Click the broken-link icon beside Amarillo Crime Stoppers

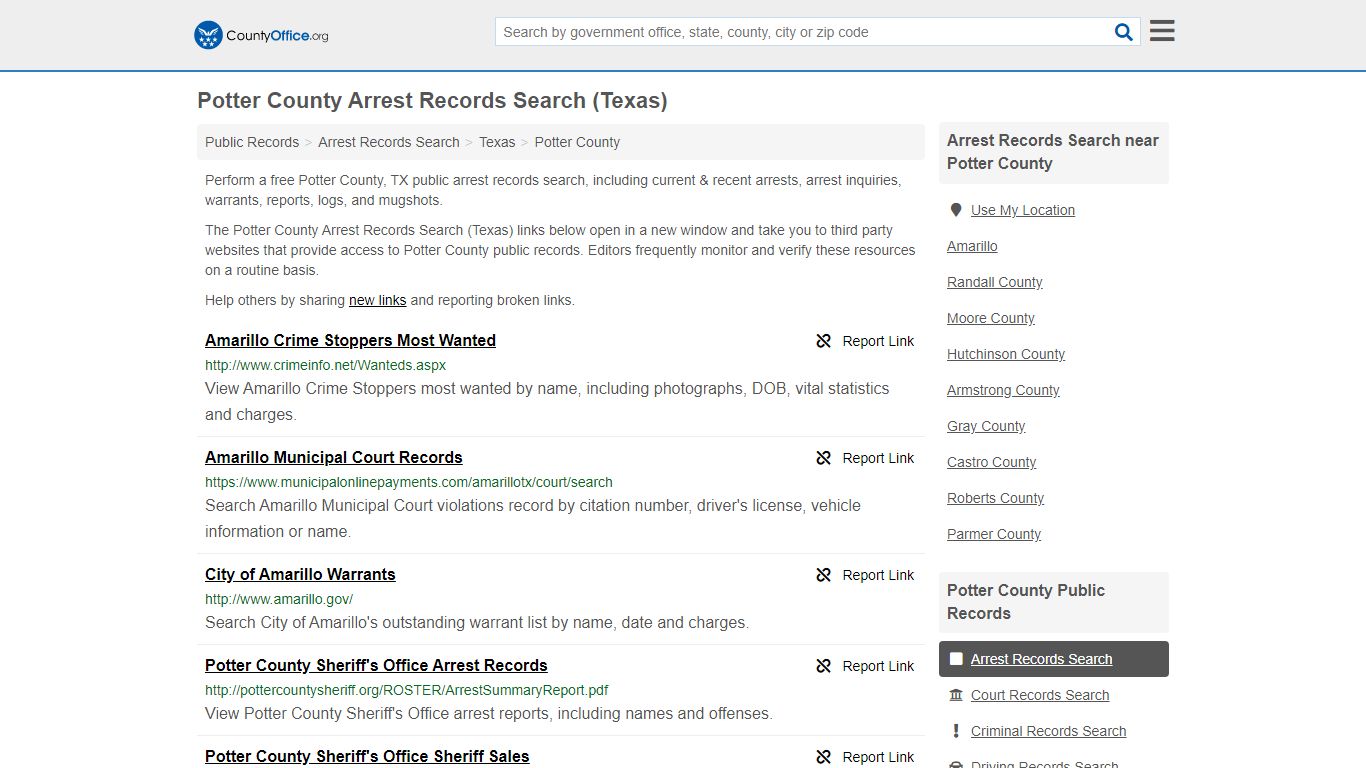(x=823, y=341)
